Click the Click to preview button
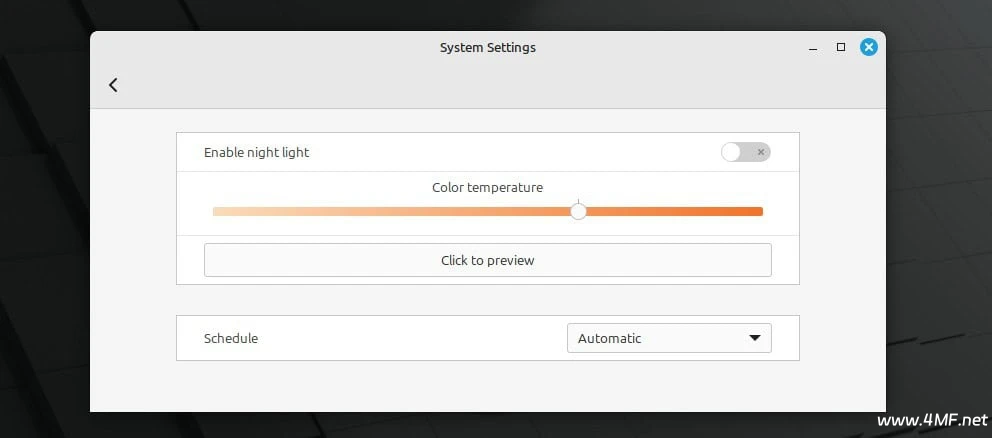Image resolution: width=992 pixels, height=438 pixels. (488, 260)
